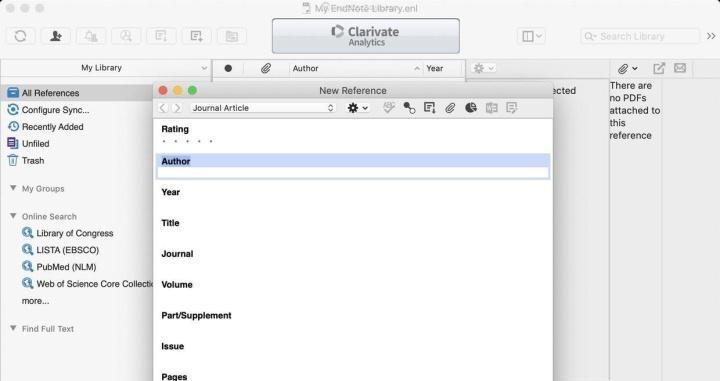Click the New Reference window download-reference icon
Screen dimensions: 720x381
pos(430,108)
